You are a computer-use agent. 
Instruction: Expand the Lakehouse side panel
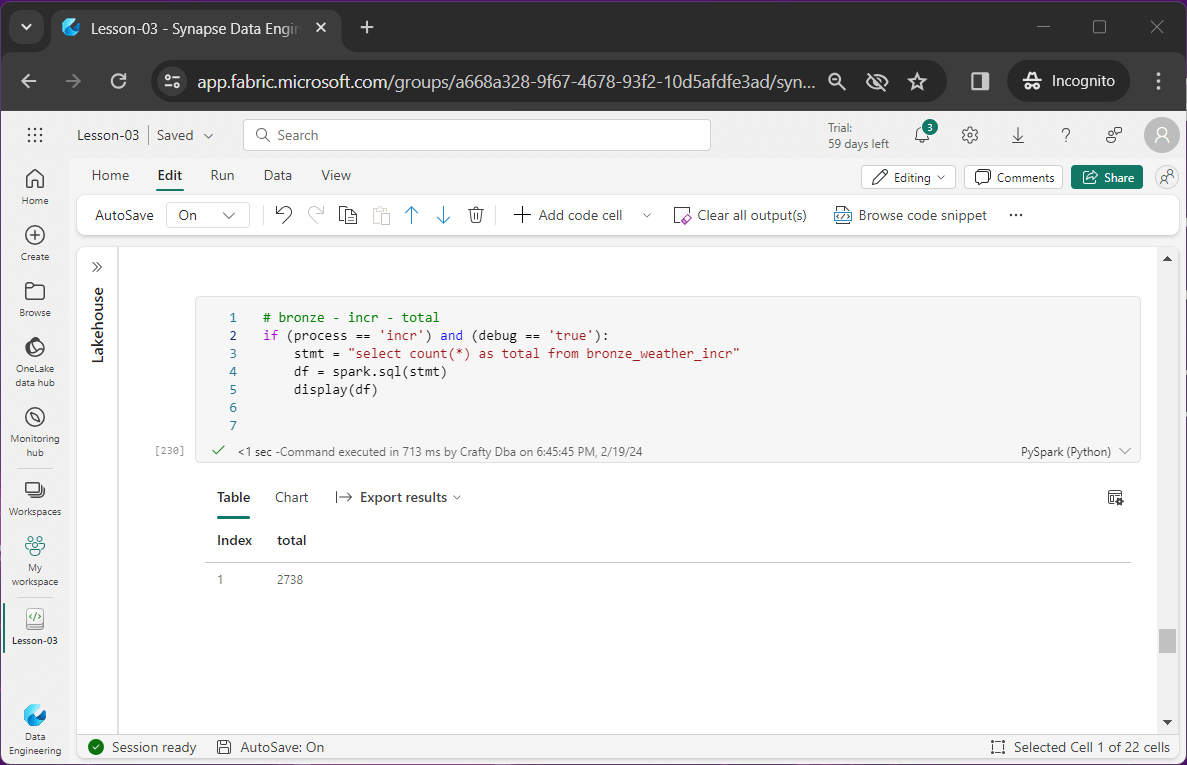pyautogui.click(x=97, y=267)
